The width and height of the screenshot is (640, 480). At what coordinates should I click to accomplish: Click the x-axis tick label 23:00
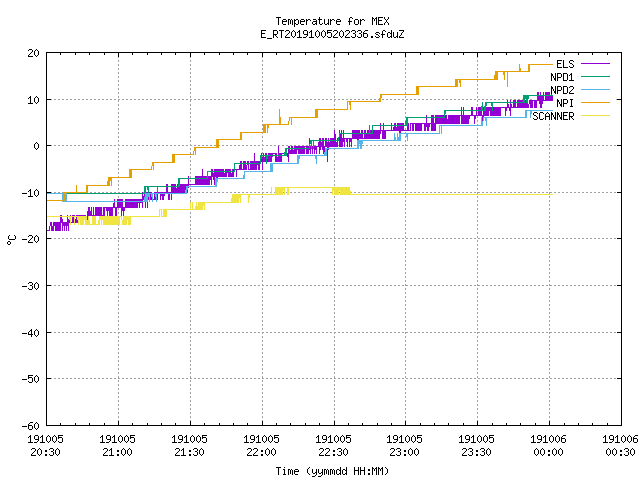(404, 452)
